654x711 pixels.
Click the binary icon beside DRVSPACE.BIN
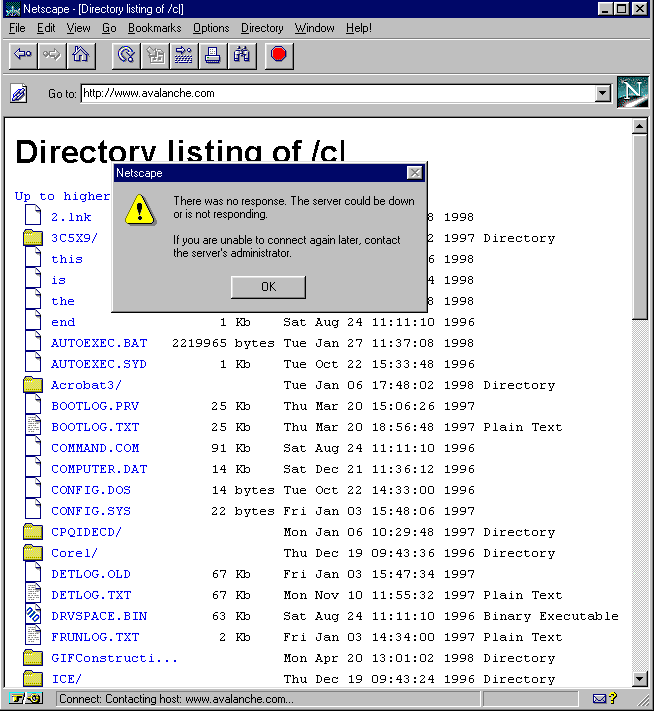33,615
